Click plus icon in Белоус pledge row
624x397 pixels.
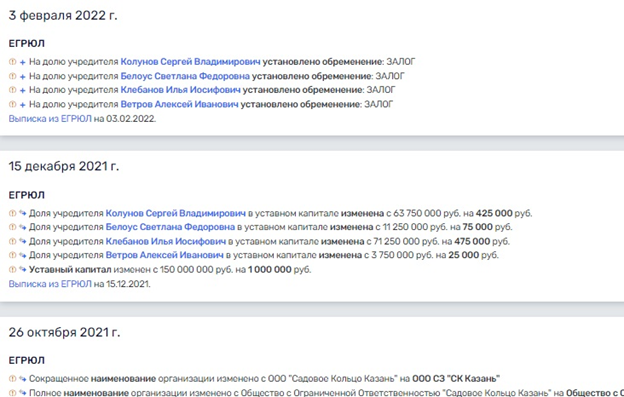pos(23,76)
